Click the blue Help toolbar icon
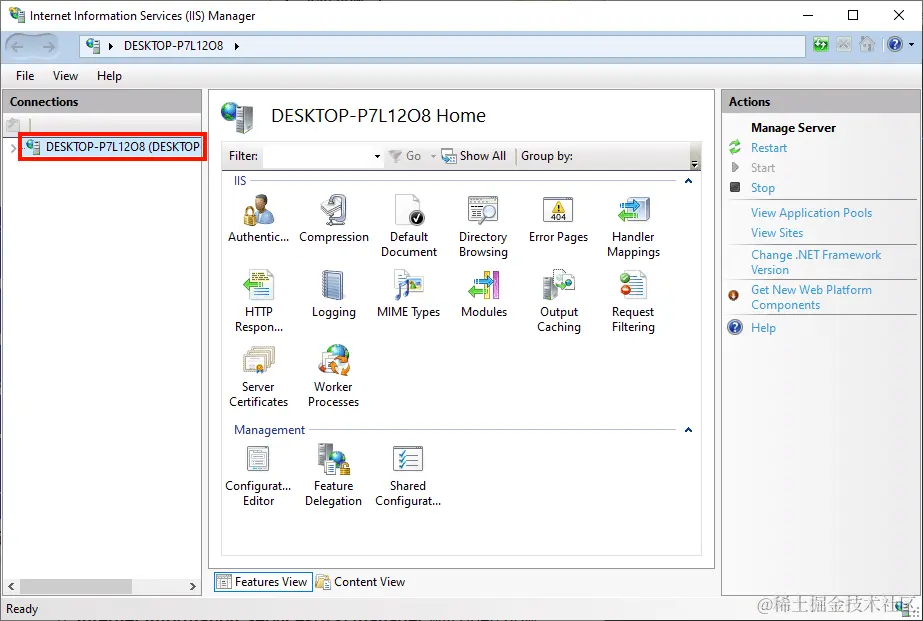This screenshot has height=621, width=923. [895, 45]
